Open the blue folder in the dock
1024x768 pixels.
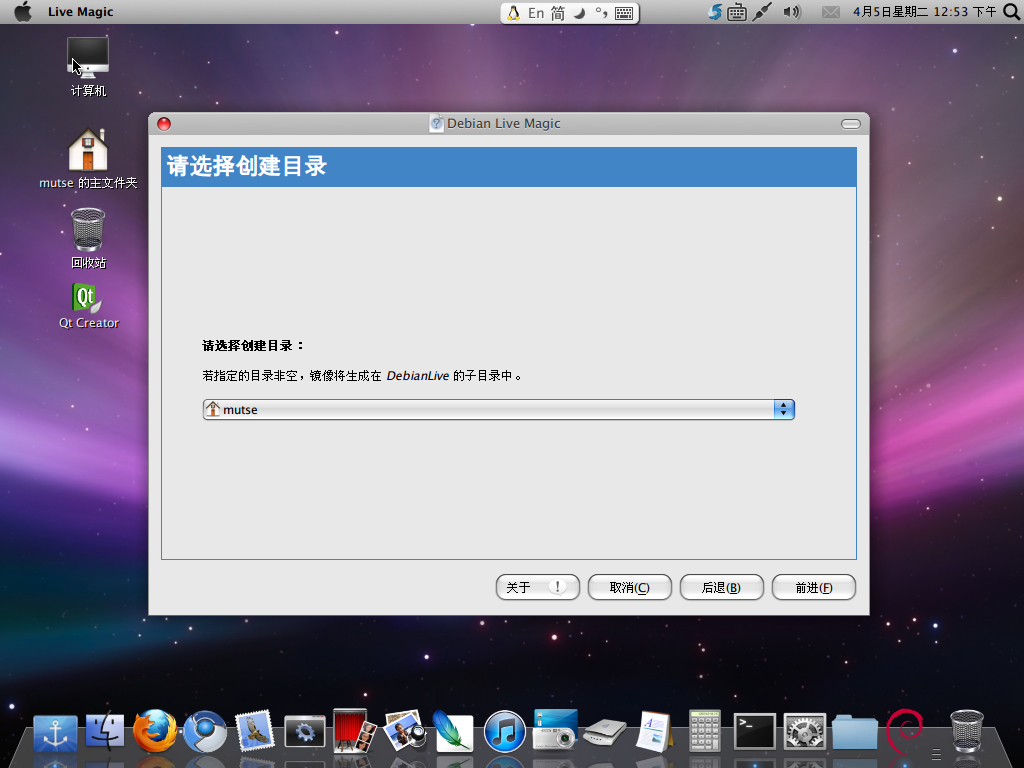[855, 732]
